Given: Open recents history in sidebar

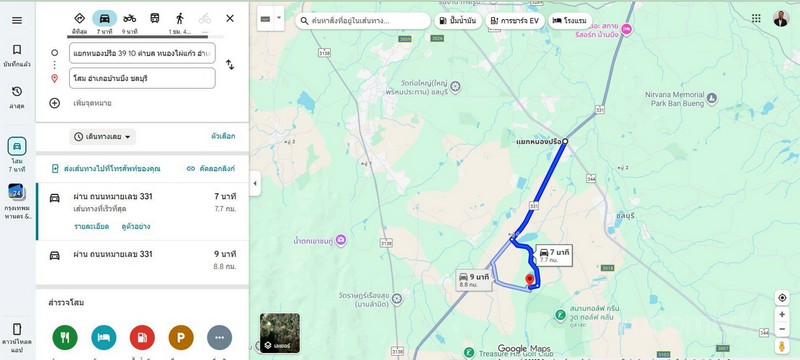Looking at the screenshot, I should 17,97.
